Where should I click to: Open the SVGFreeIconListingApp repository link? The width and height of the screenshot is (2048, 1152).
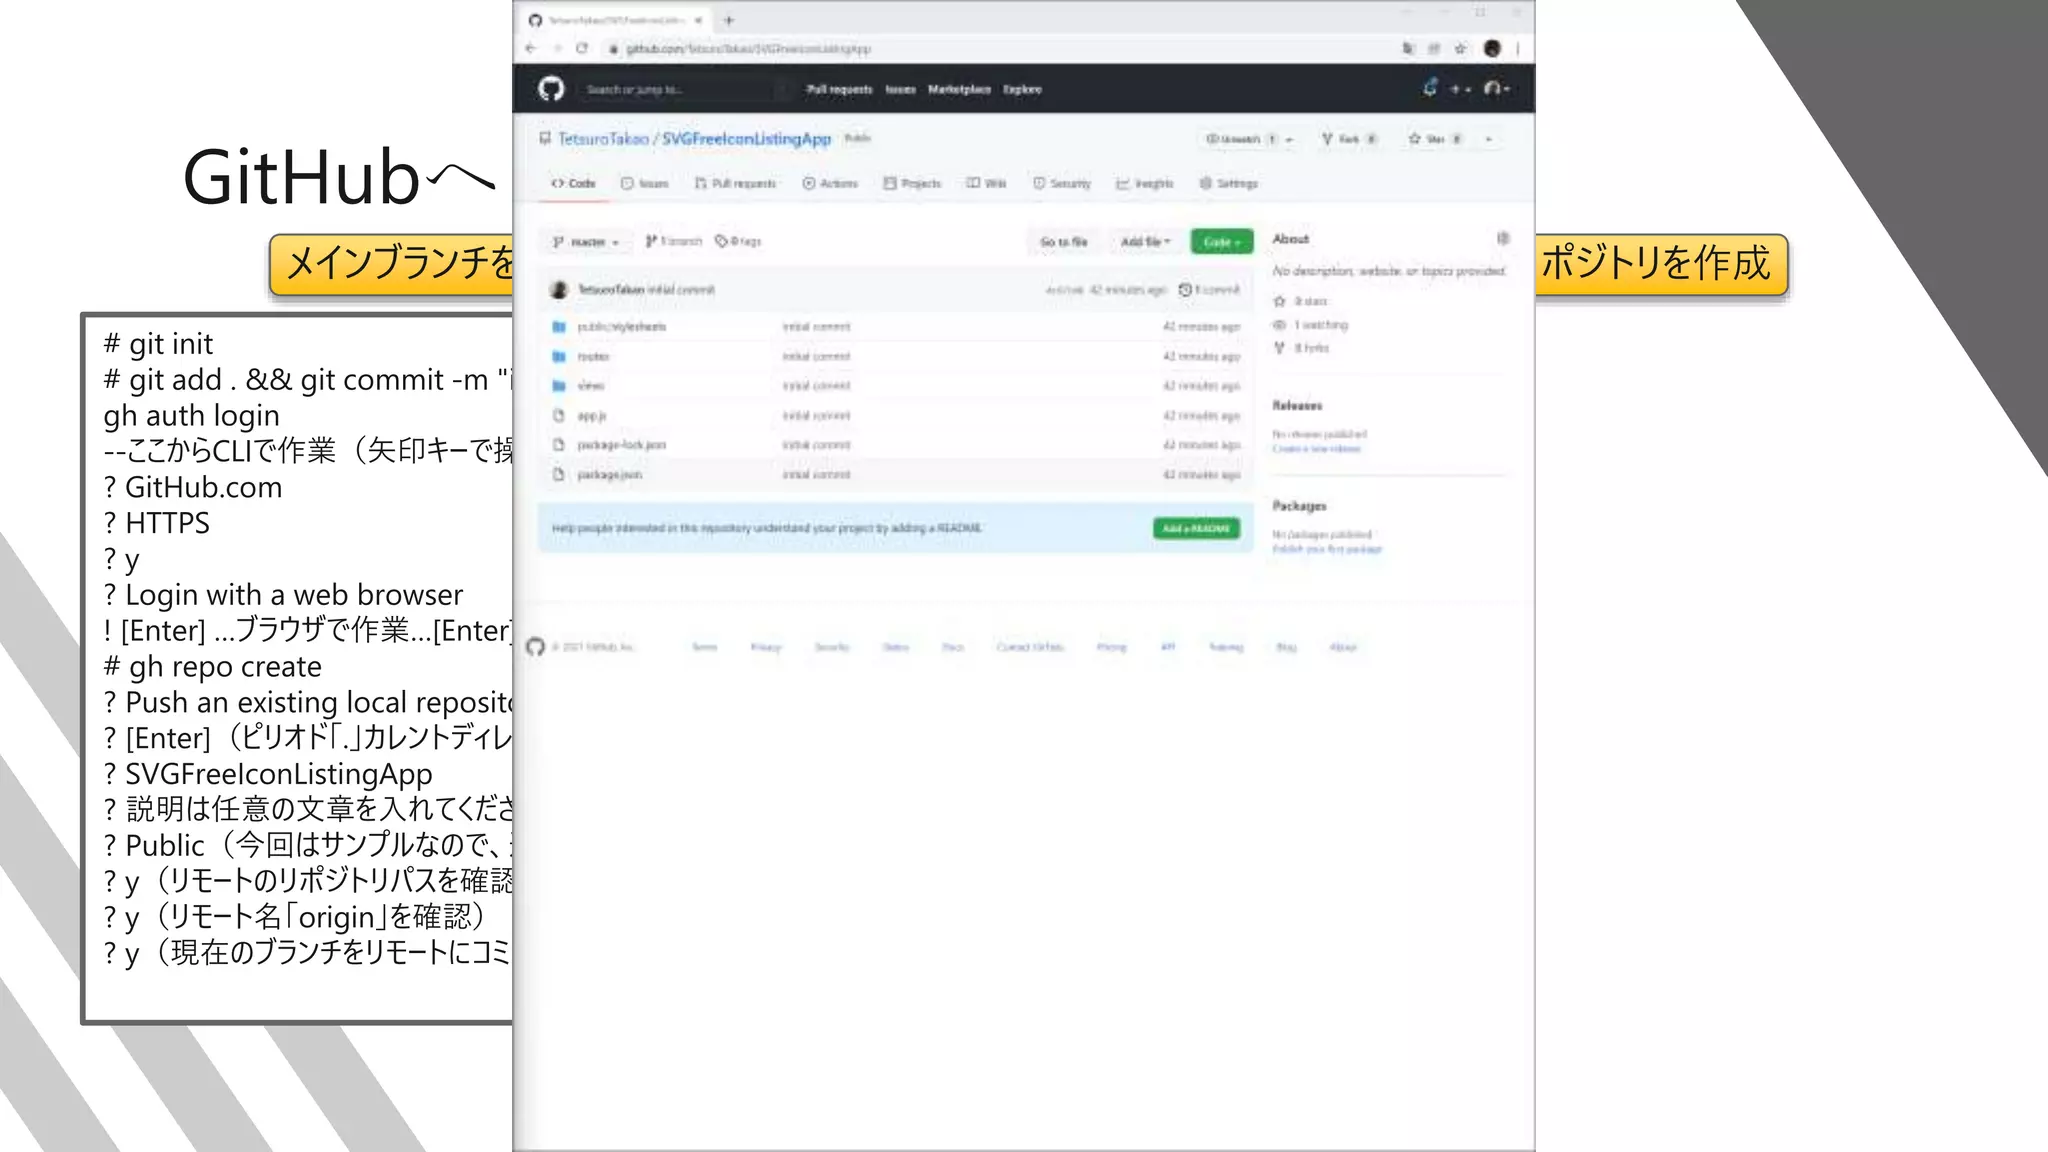tap(746, 138)
